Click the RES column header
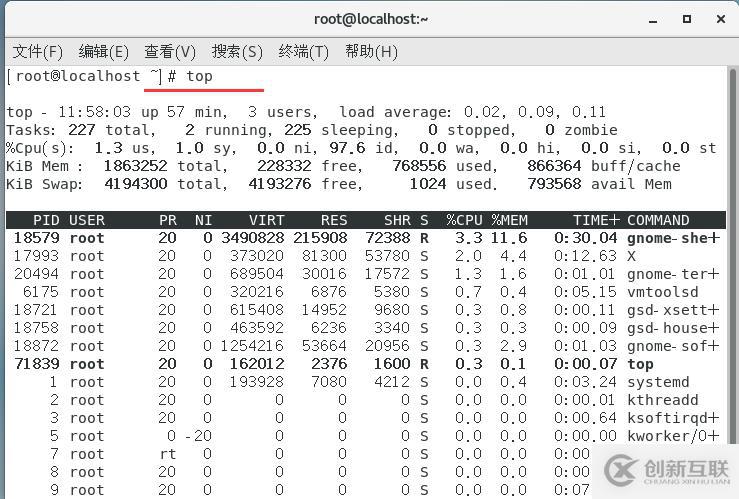The height and width of the screenshot is (499, 739). 334,220
